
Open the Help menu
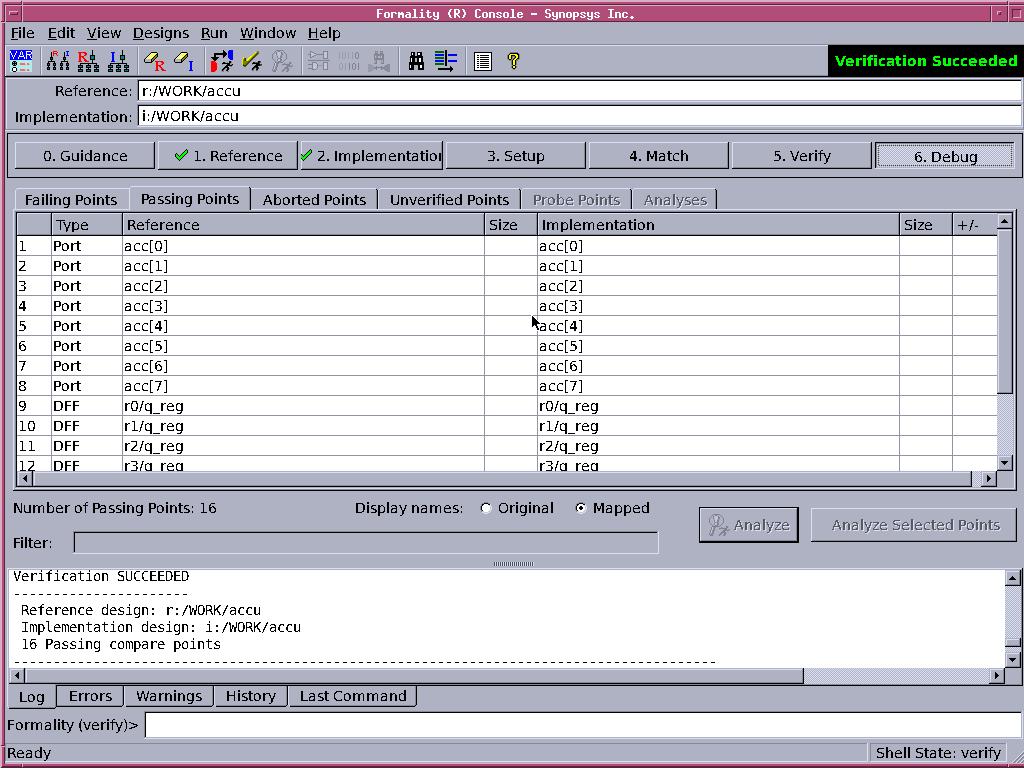(324, 33)
